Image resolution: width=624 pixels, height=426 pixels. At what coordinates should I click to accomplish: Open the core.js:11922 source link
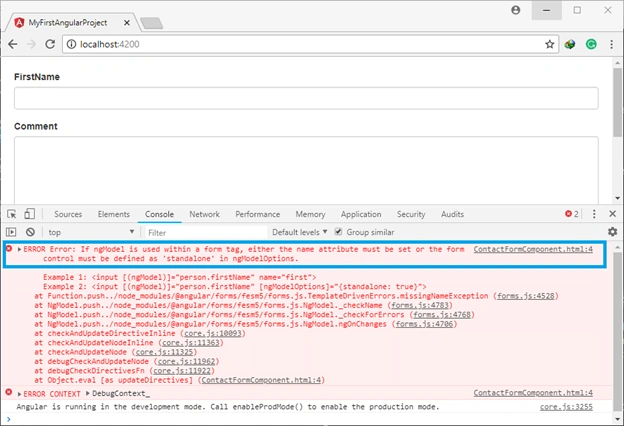point(182,371)
